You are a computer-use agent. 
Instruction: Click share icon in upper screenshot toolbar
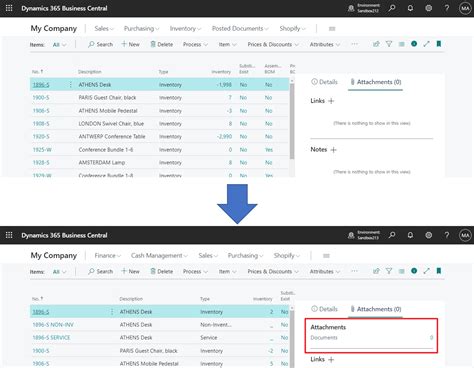[x=376, y=44]
